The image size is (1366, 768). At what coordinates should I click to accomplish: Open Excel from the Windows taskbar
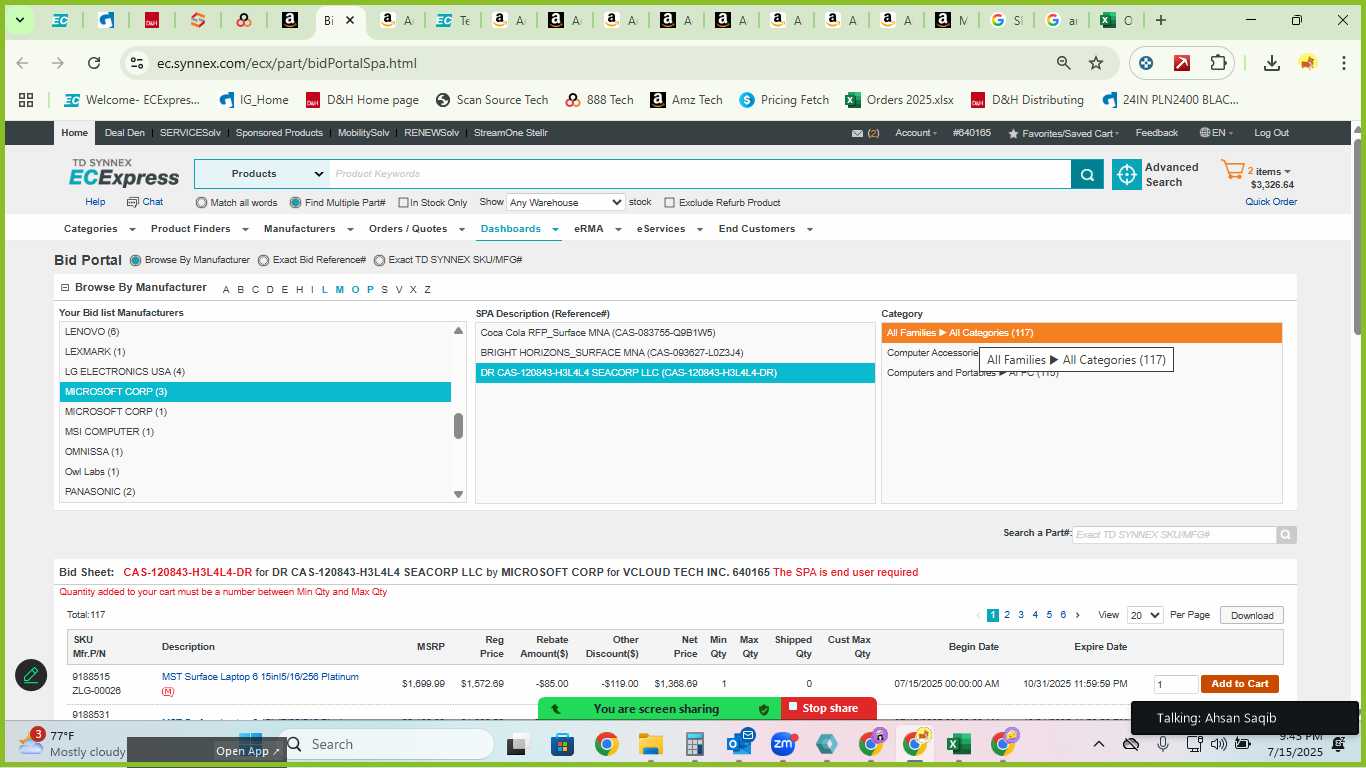pyautogui.click(x=958, y=744)
